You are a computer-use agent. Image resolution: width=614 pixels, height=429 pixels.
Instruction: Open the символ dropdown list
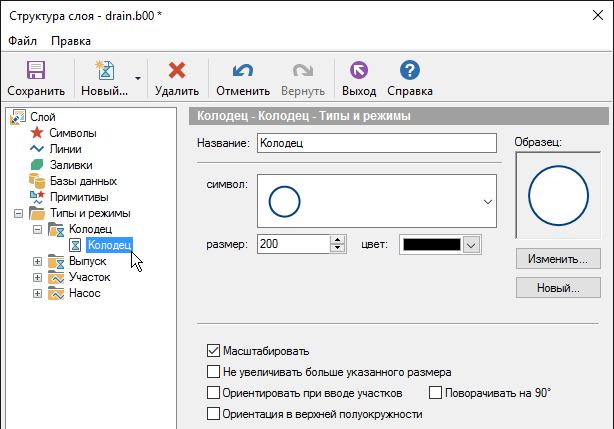pyautogui.click(x=489, y=202)
